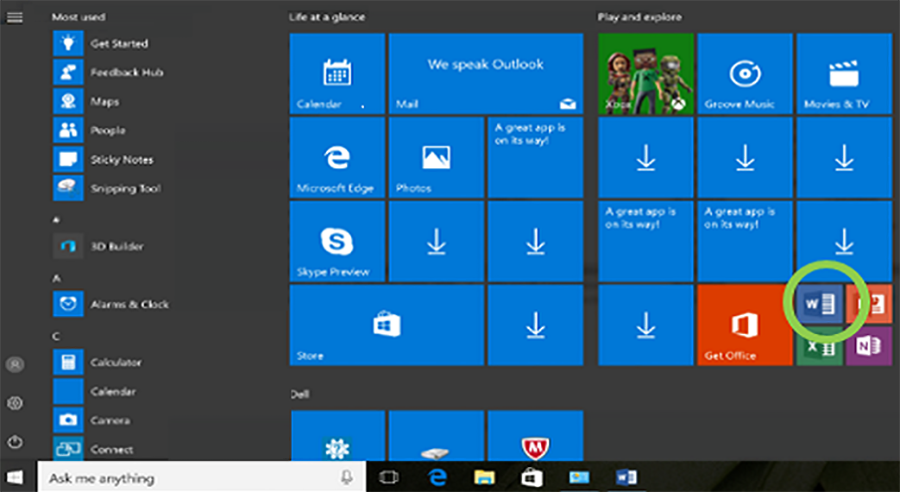900x492 pixels.
Task: Open the Word tile circled in green
Action: tap(819, 305)
